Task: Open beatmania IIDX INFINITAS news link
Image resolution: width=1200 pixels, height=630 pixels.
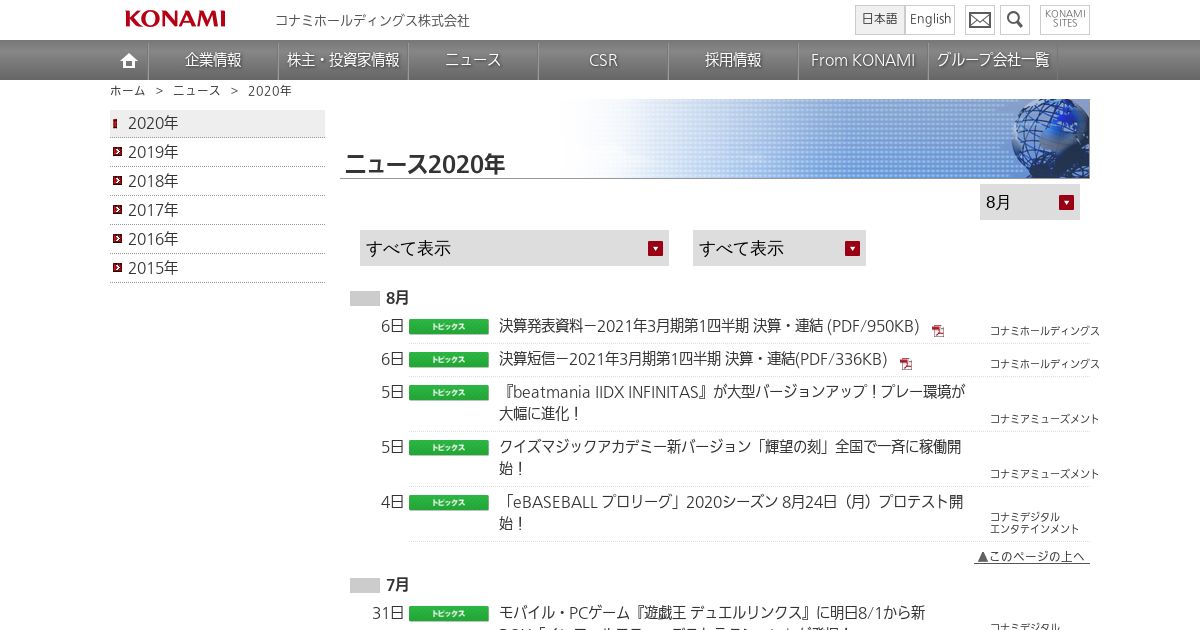Action: pyautogui.click(x=732, y=402)
